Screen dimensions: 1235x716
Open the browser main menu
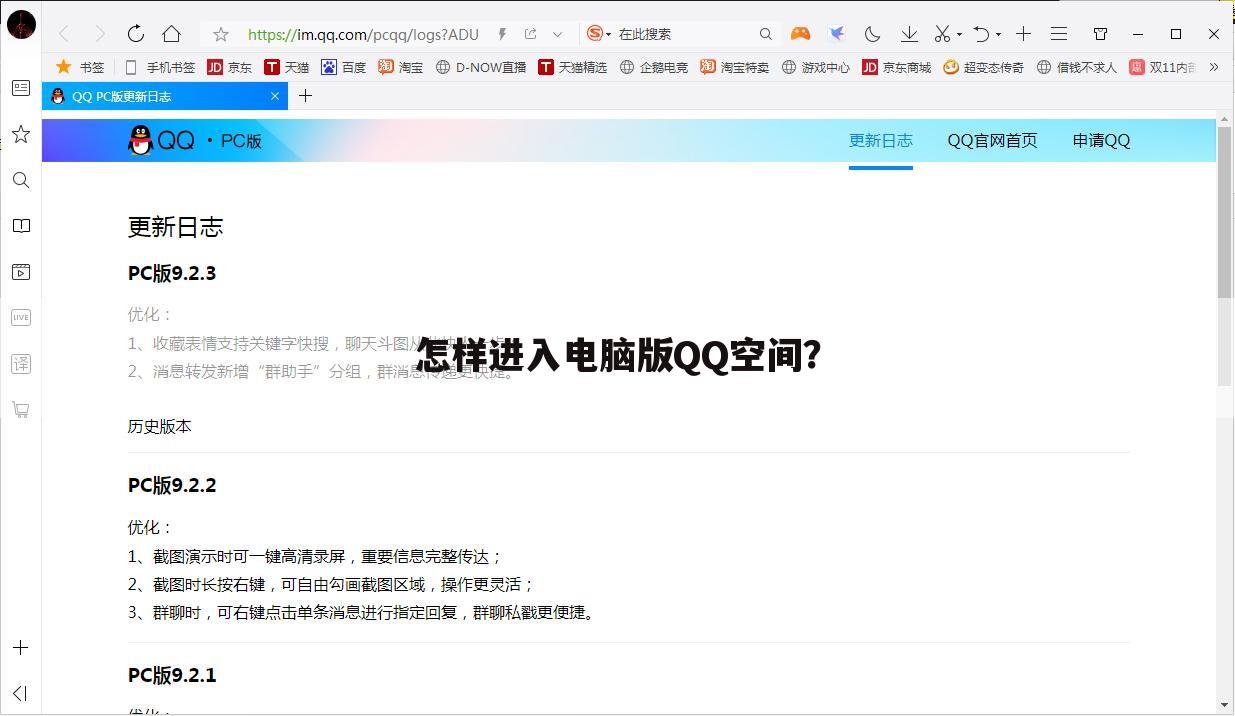coord(1059,34)
